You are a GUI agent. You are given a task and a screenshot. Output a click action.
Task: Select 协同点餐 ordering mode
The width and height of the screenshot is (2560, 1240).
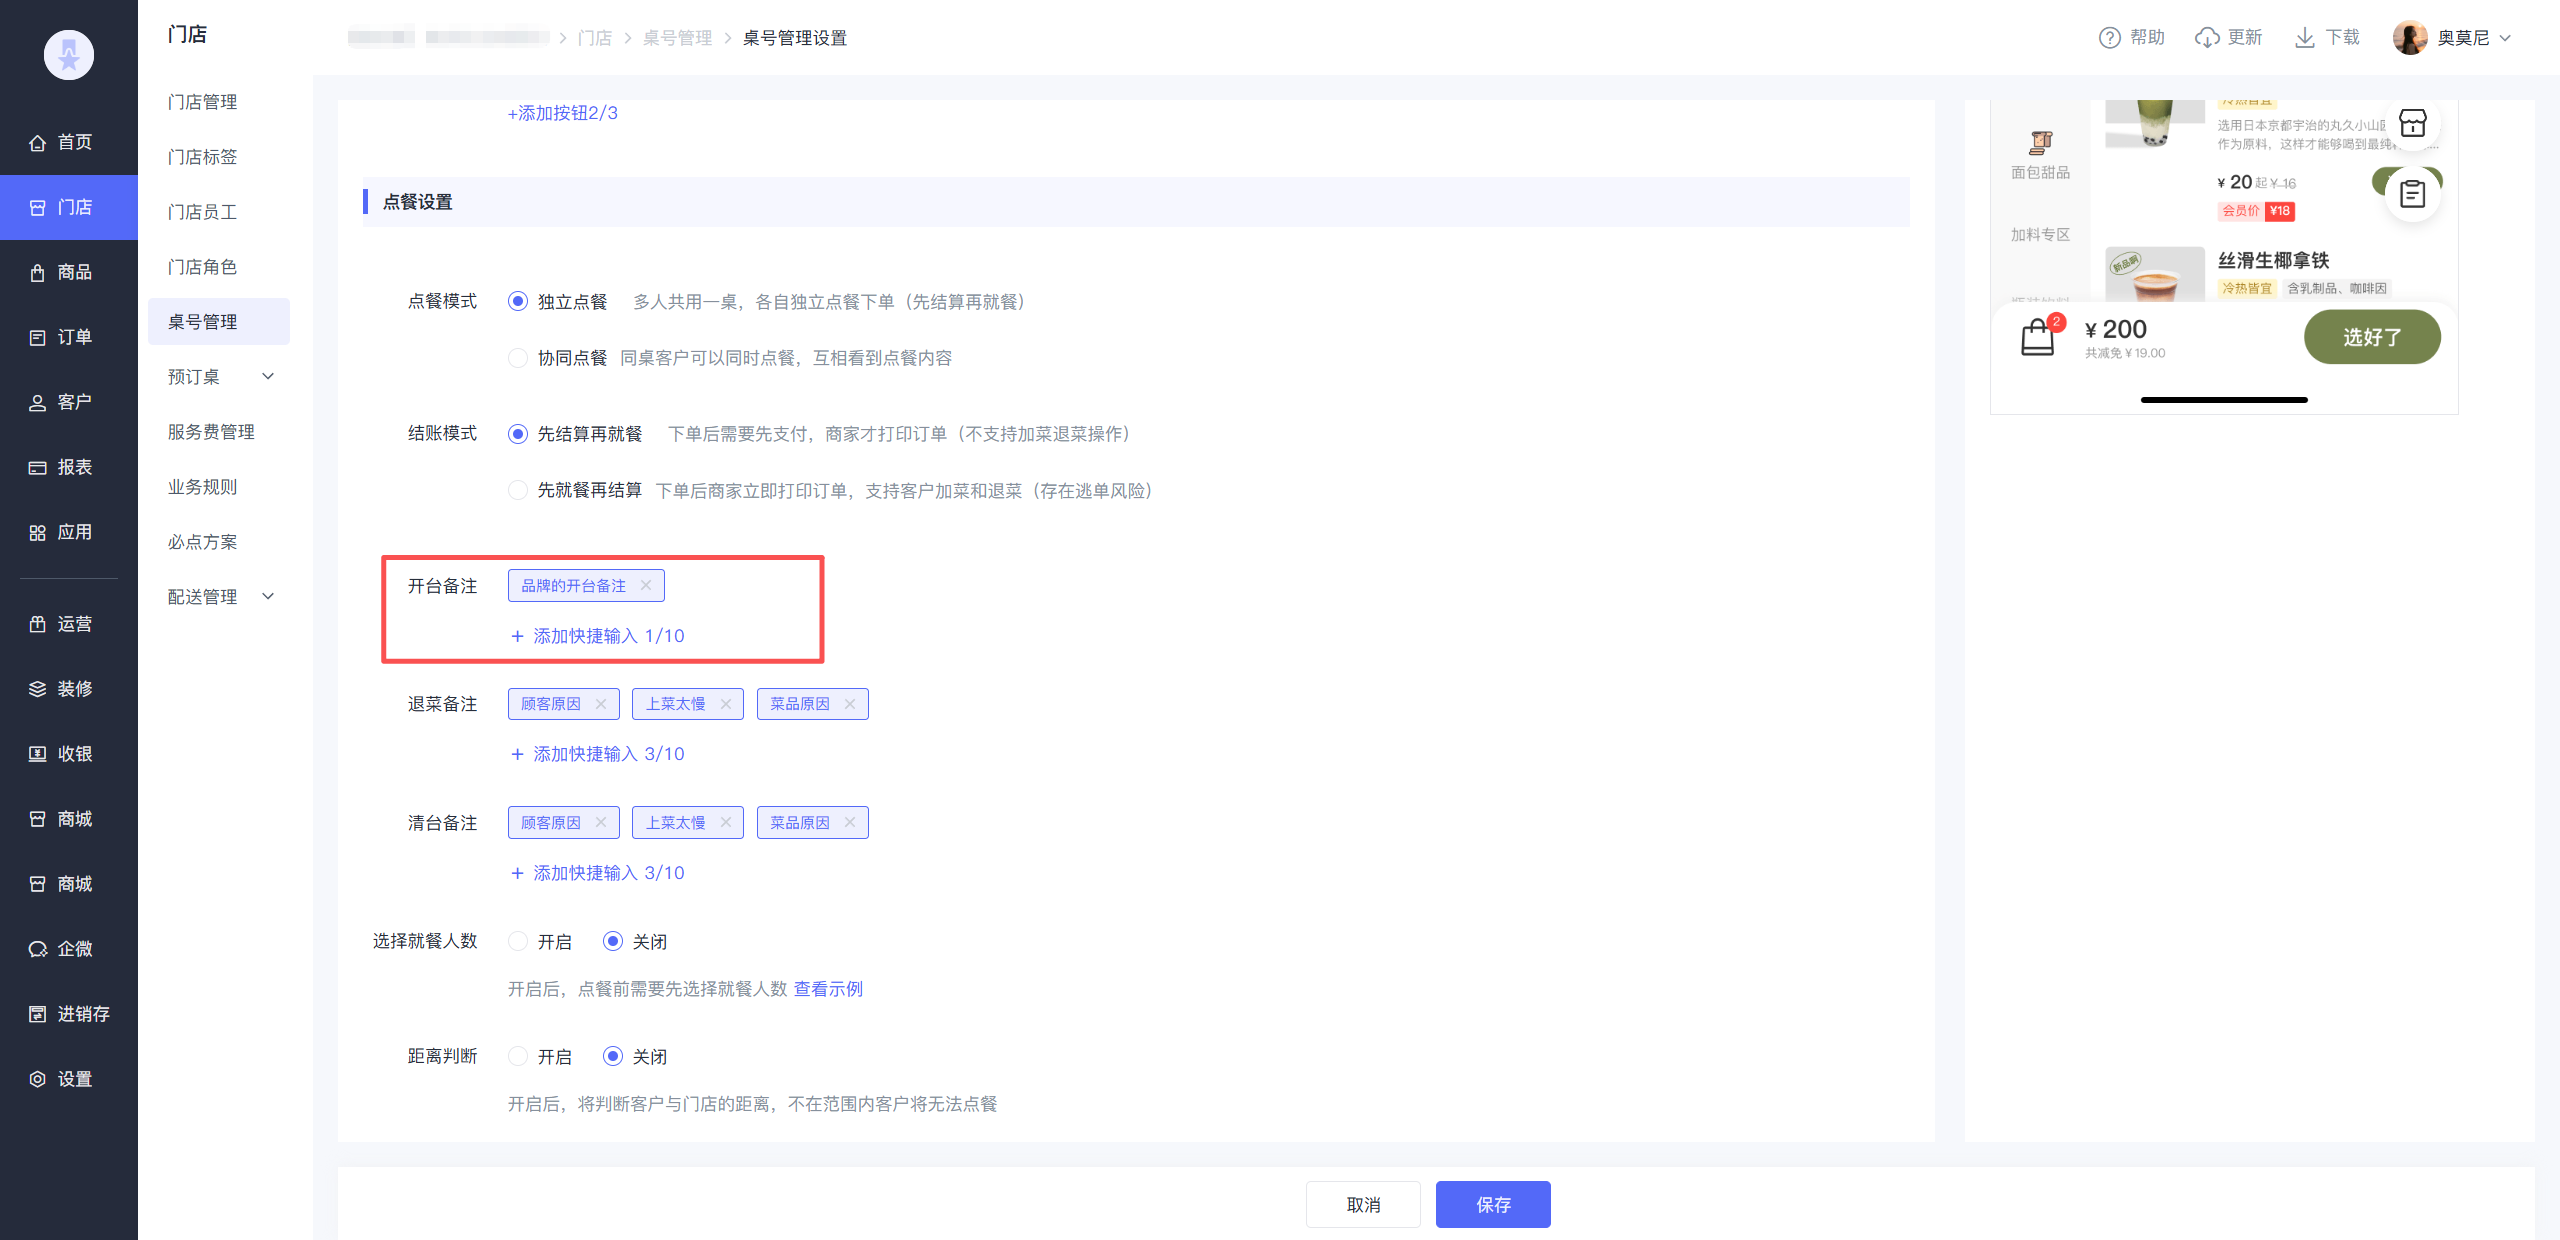point(518,358)
